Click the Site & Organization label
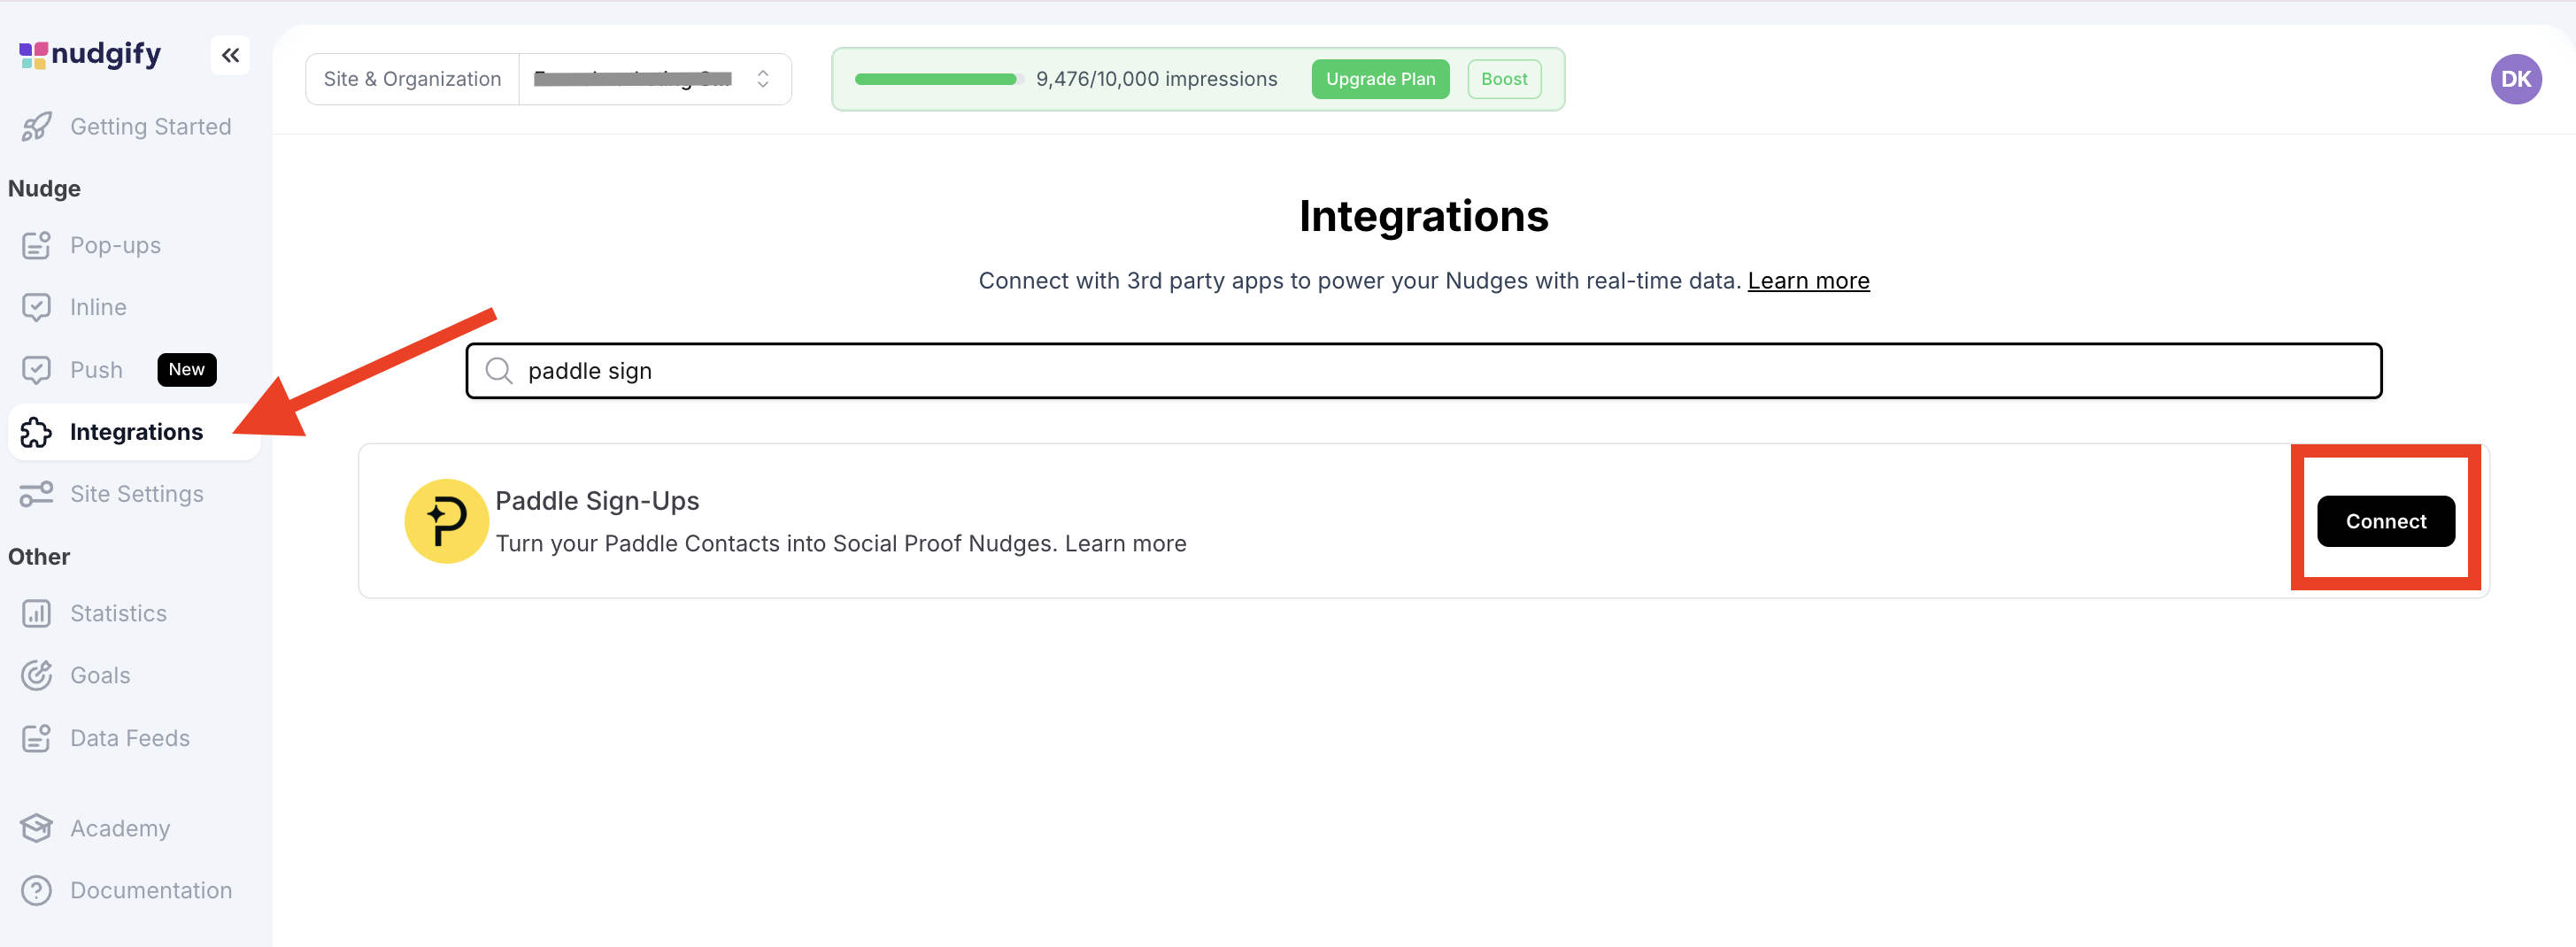This screenshot has height=947, width=2576. [x=412, y=79]
